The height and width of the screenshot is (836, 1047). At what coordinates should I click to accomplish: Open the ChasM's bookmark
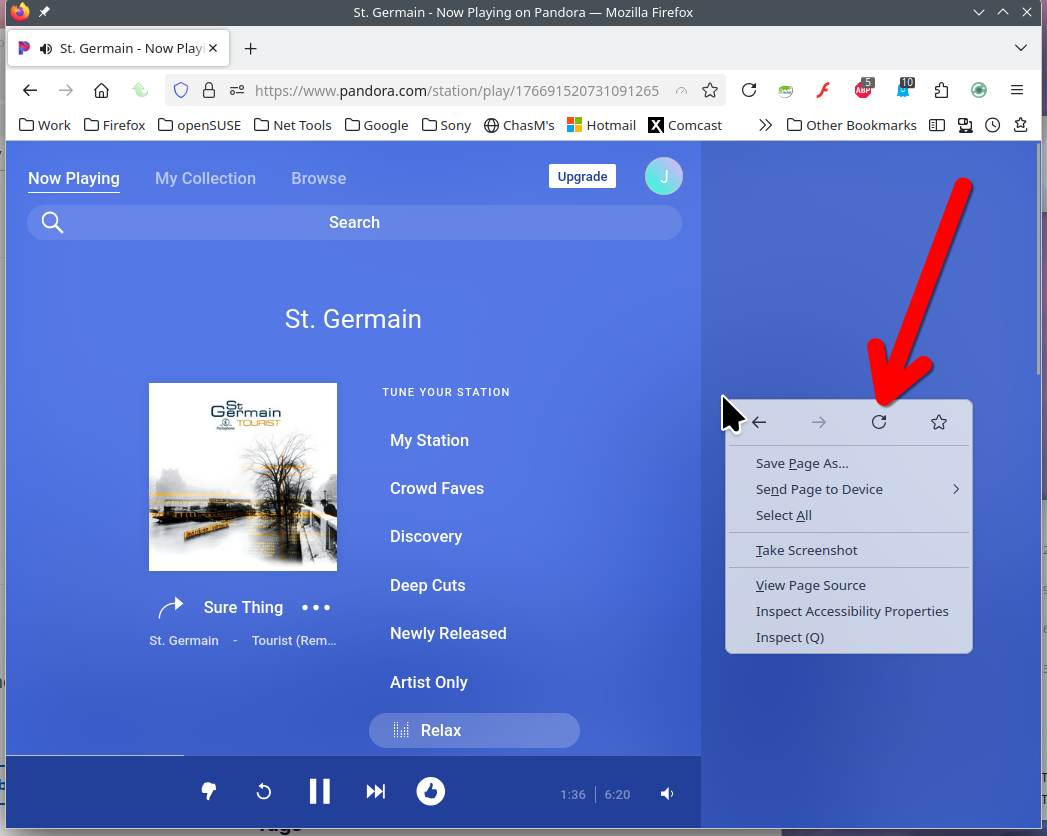pyautogui.click(x=519, y=126)
